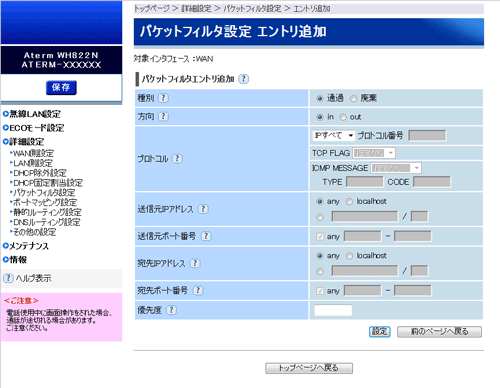Click the help icon next to 種別
500x388 pixels.
pos(163,98)
